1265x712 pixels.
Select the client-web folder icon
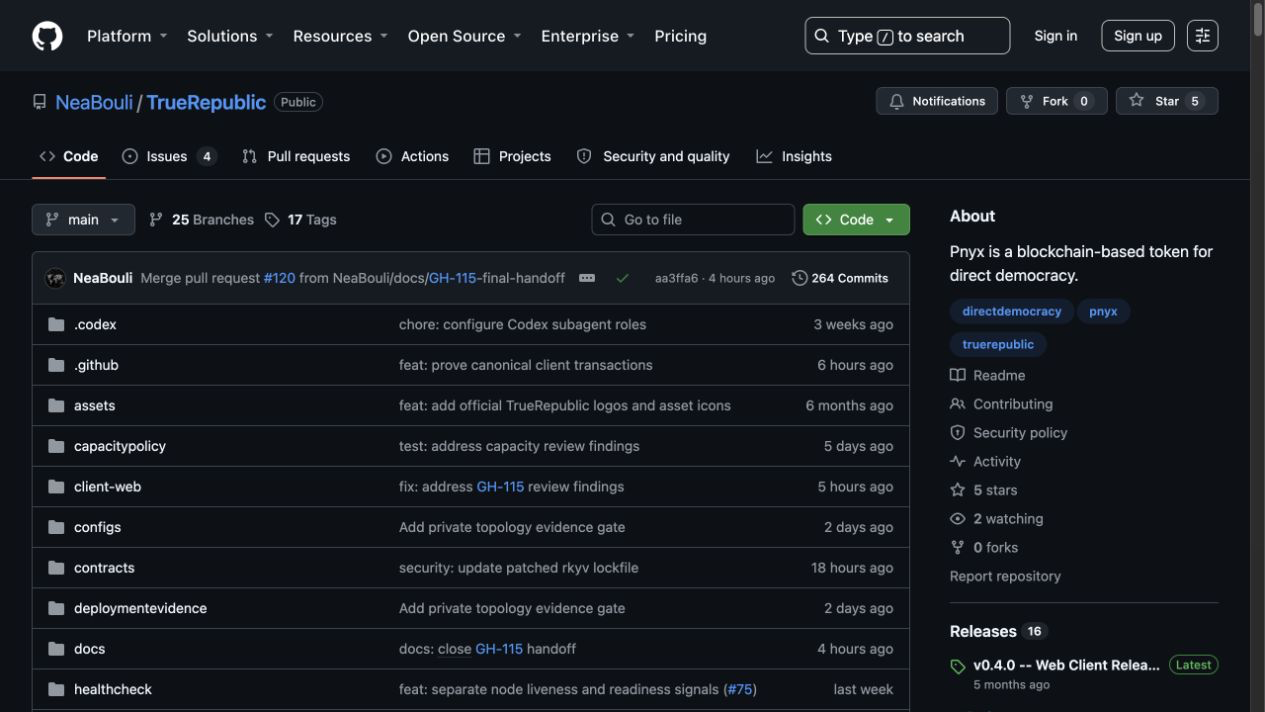(x=56, y=486)
